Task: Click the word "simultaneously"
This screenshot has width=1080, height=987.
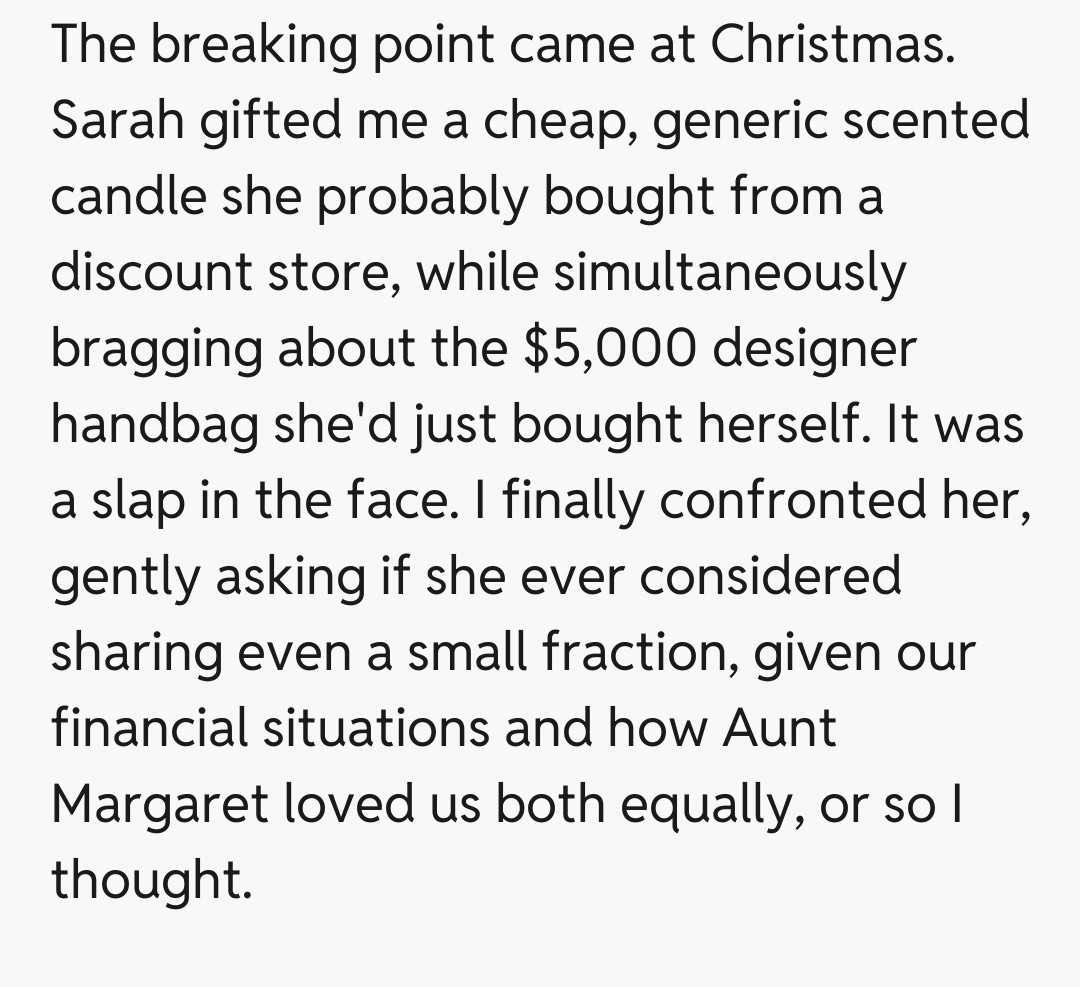Action: (729, 274)
